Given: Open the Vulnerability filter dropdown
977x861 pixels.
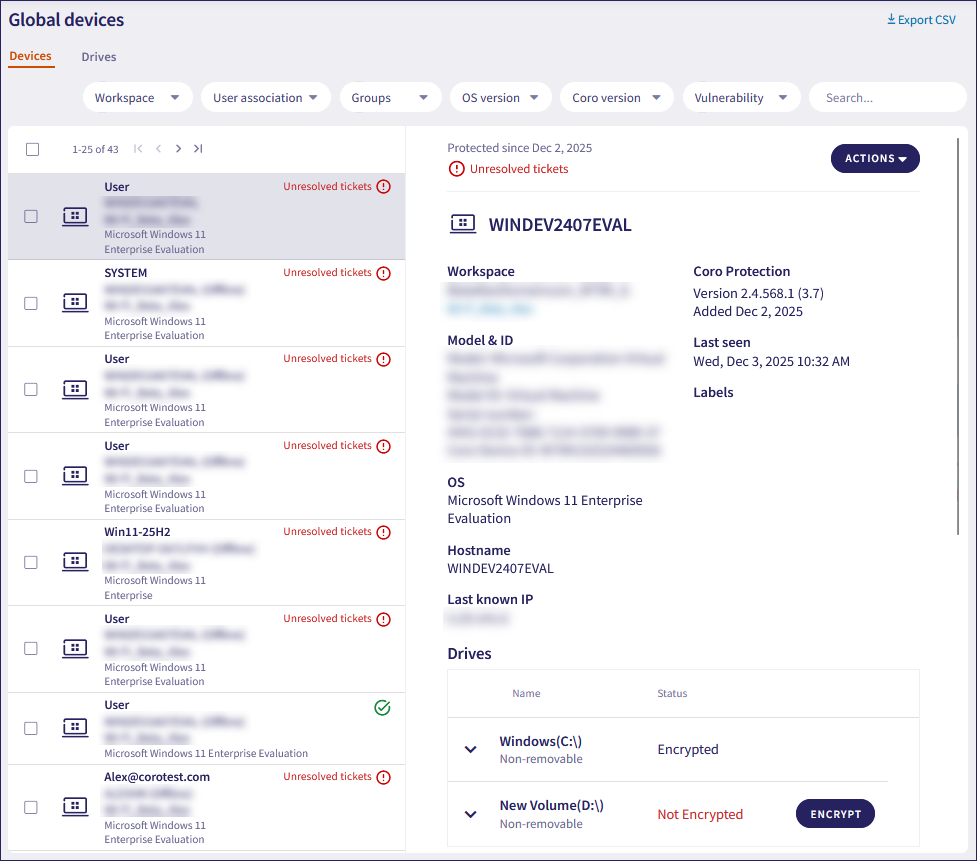Looking at the screenshot, I should (741, 98).
